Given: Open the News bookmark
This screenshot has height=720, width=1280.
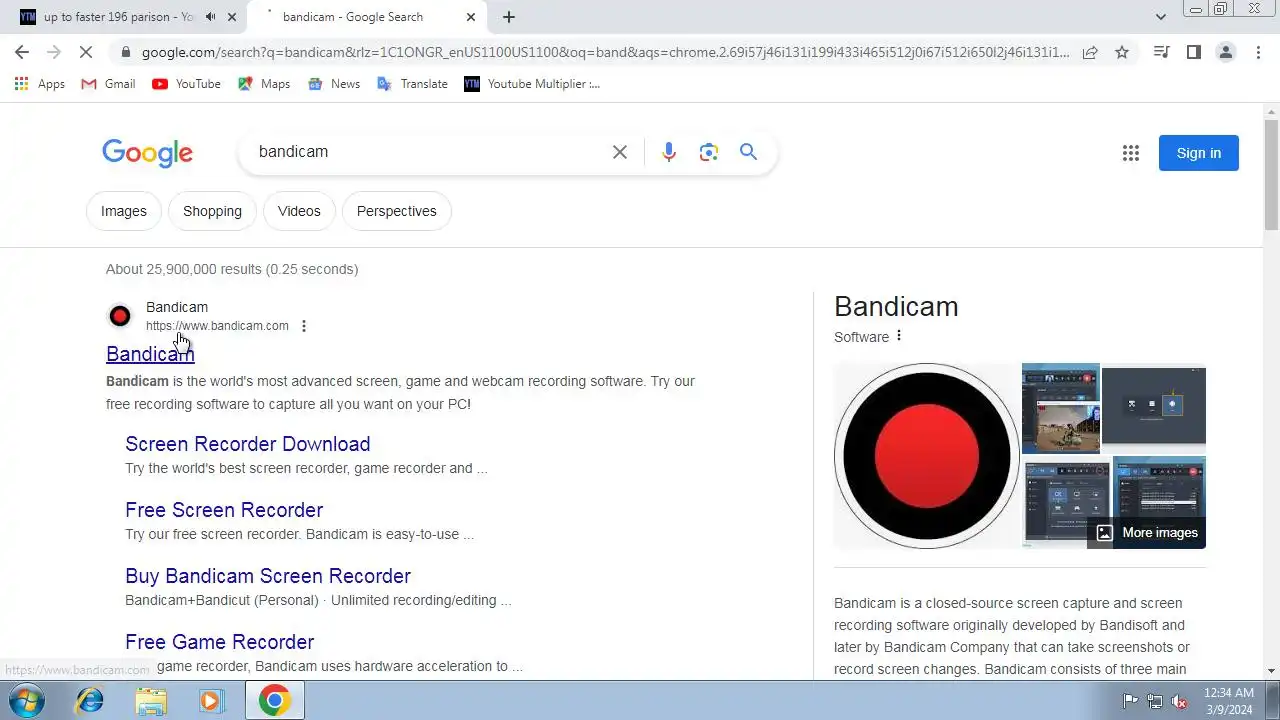Looking at the screenshot, I should tap(334, 84).
